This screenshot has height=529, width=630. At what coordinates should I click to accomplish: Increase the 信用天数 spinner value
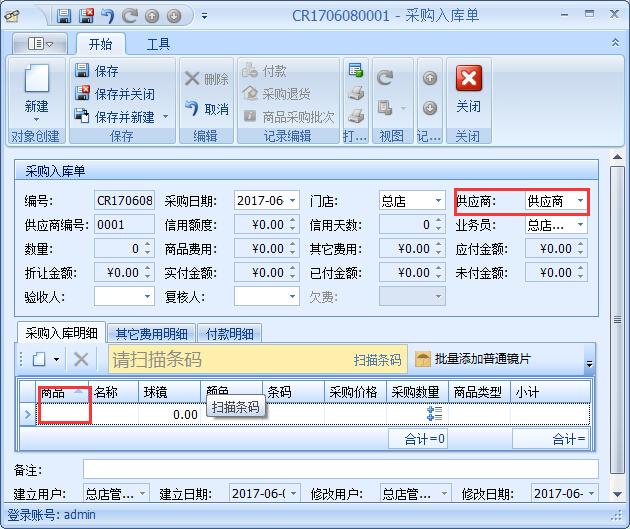(438, 220)
